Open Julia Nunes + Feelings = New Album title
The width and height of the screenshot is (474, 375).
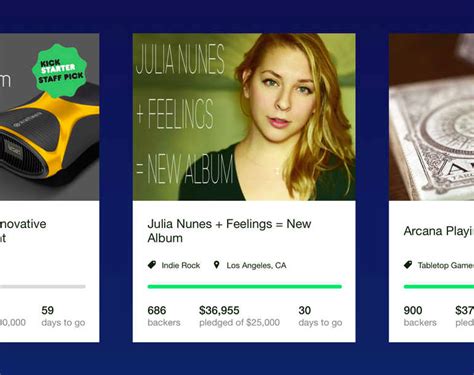pyautogui.click(x=229, y=231)
